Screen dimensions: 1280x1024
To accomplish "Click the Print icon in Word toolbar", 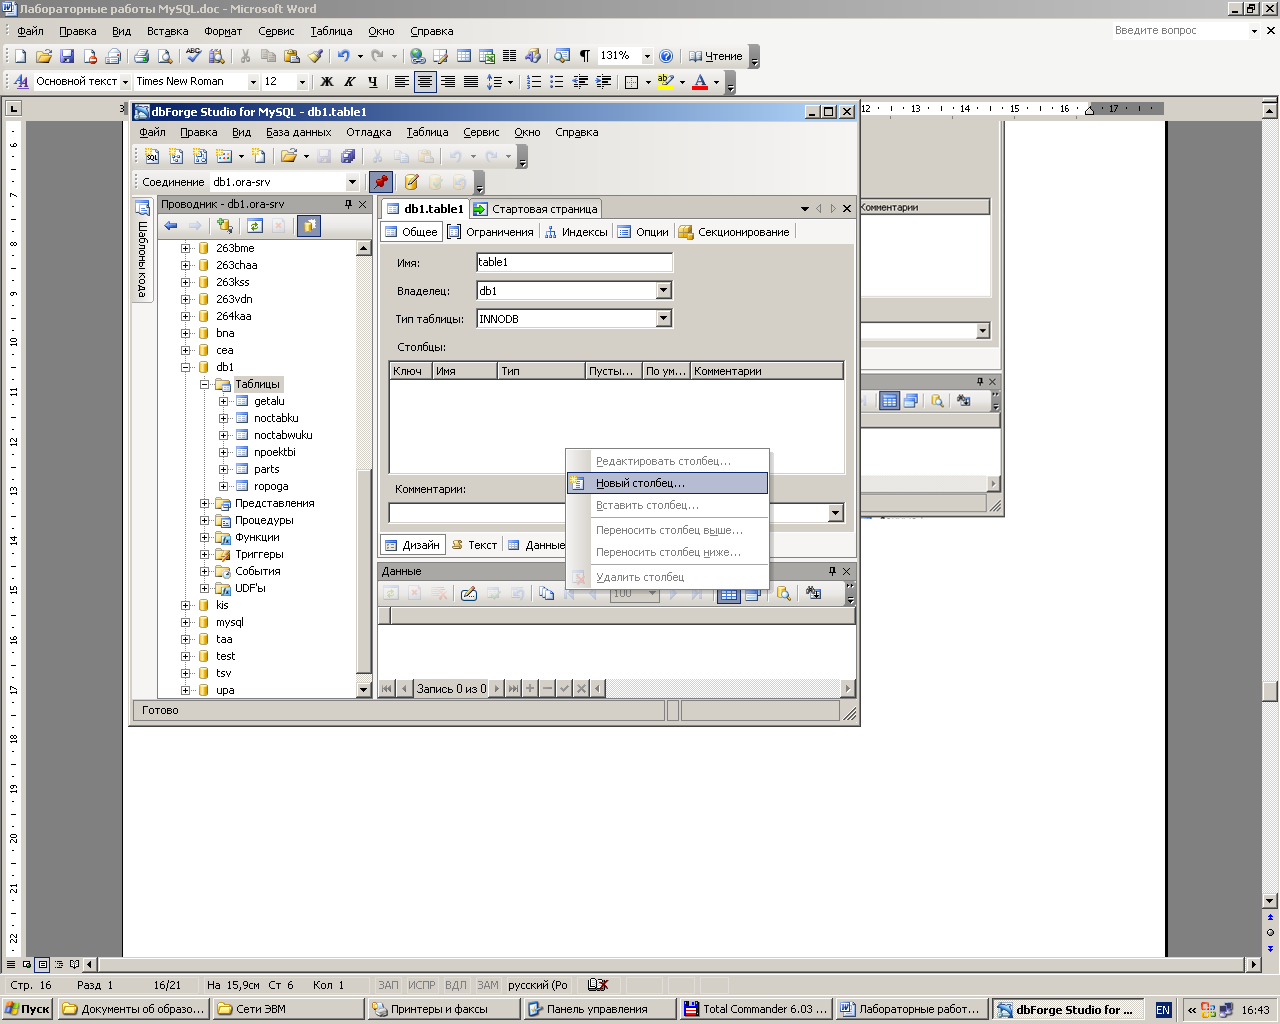I will [141, 56].
